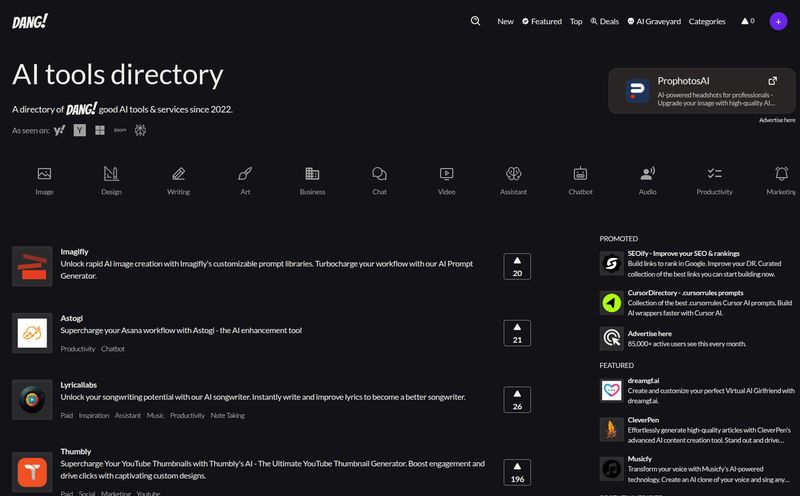Click the Musicfy music note icon
800x496 pixels.
[x=611, y=469]
